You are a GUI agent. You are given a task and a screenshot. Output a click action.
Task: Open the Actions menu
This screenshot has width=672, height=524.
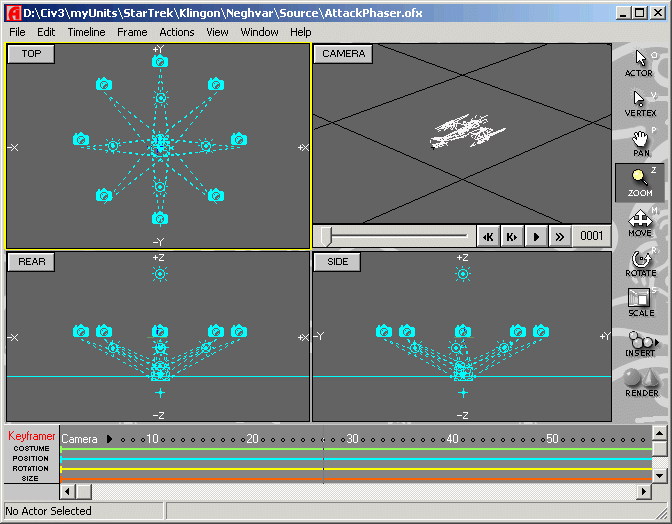coord(177,32)
